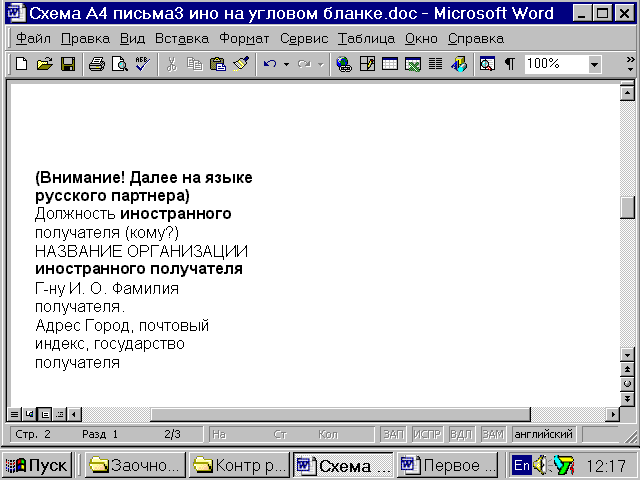Click vertical scrollbar down arrow
Screen dimensions: 640x480
tap(627, 354)
